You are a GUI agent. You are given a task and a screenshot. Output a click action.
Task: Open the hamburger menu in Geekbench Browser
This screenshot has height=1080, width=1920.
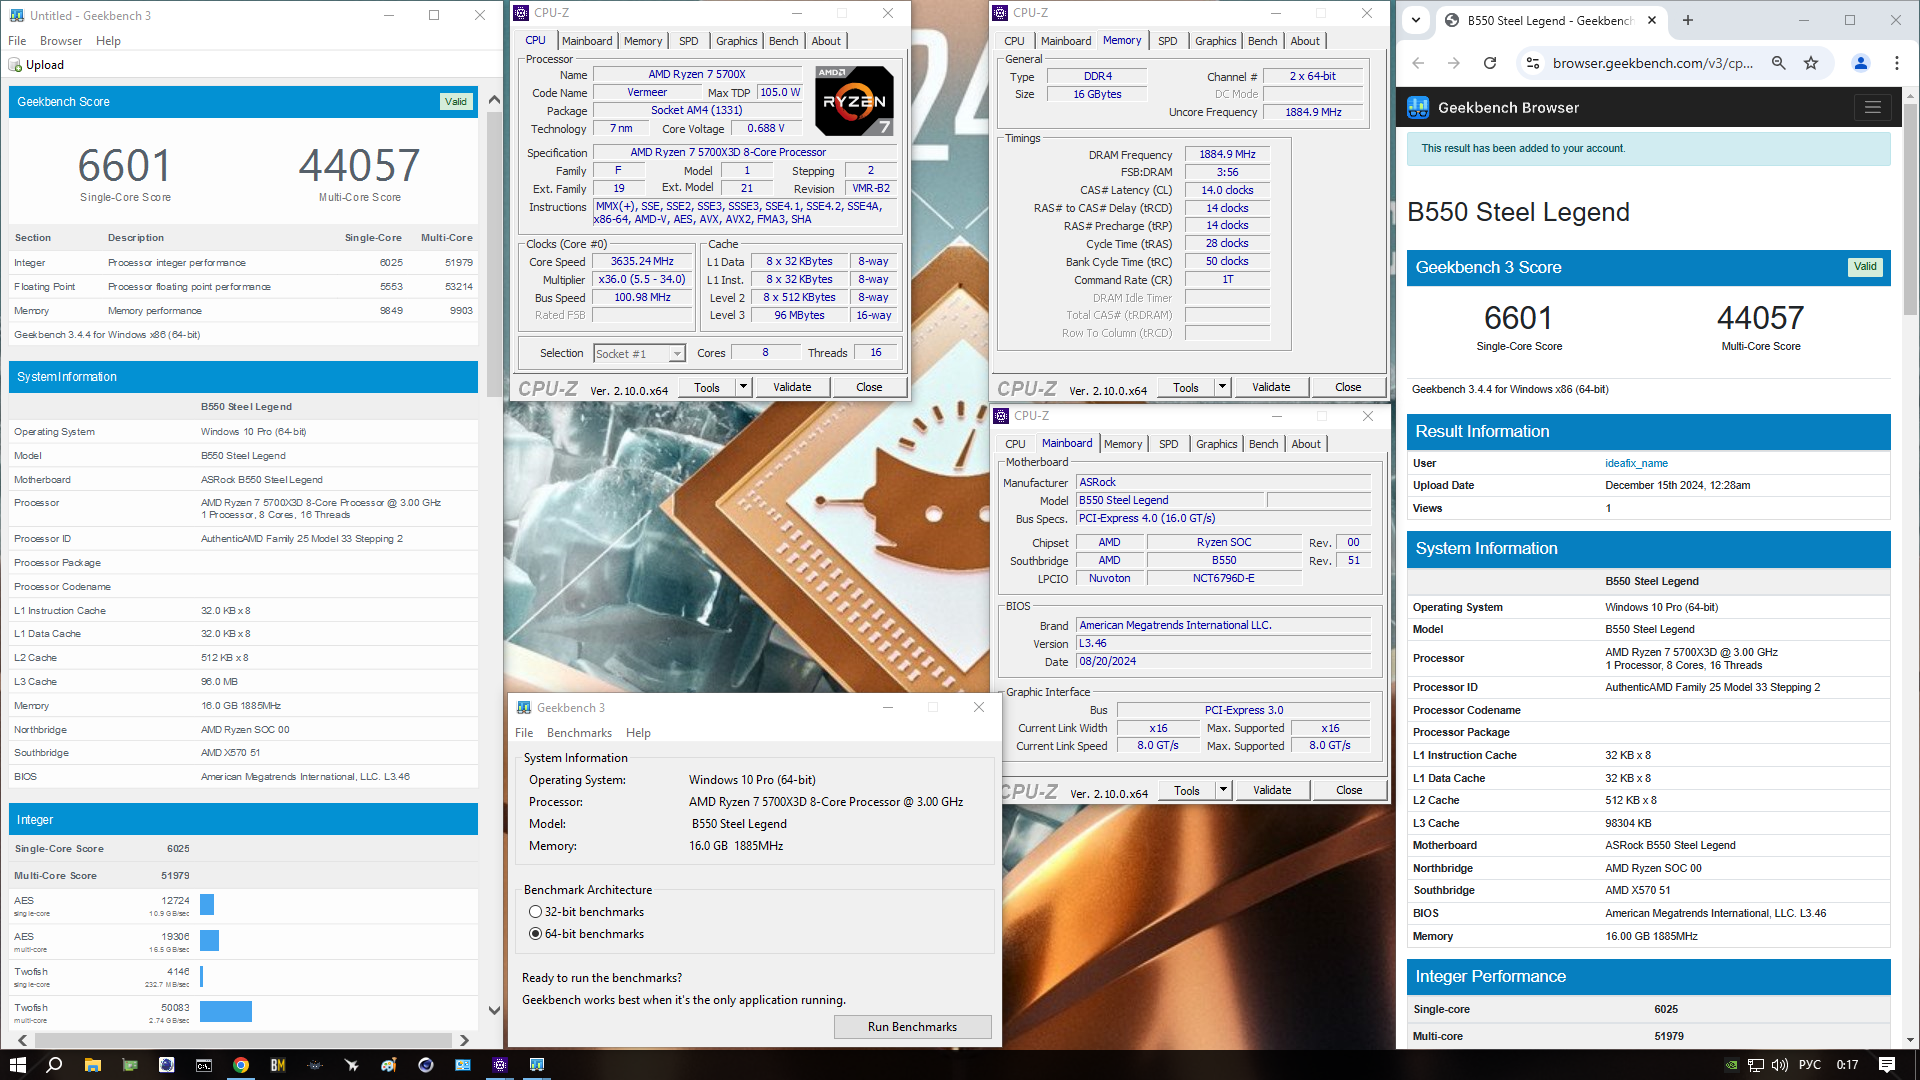[1872, 107]
